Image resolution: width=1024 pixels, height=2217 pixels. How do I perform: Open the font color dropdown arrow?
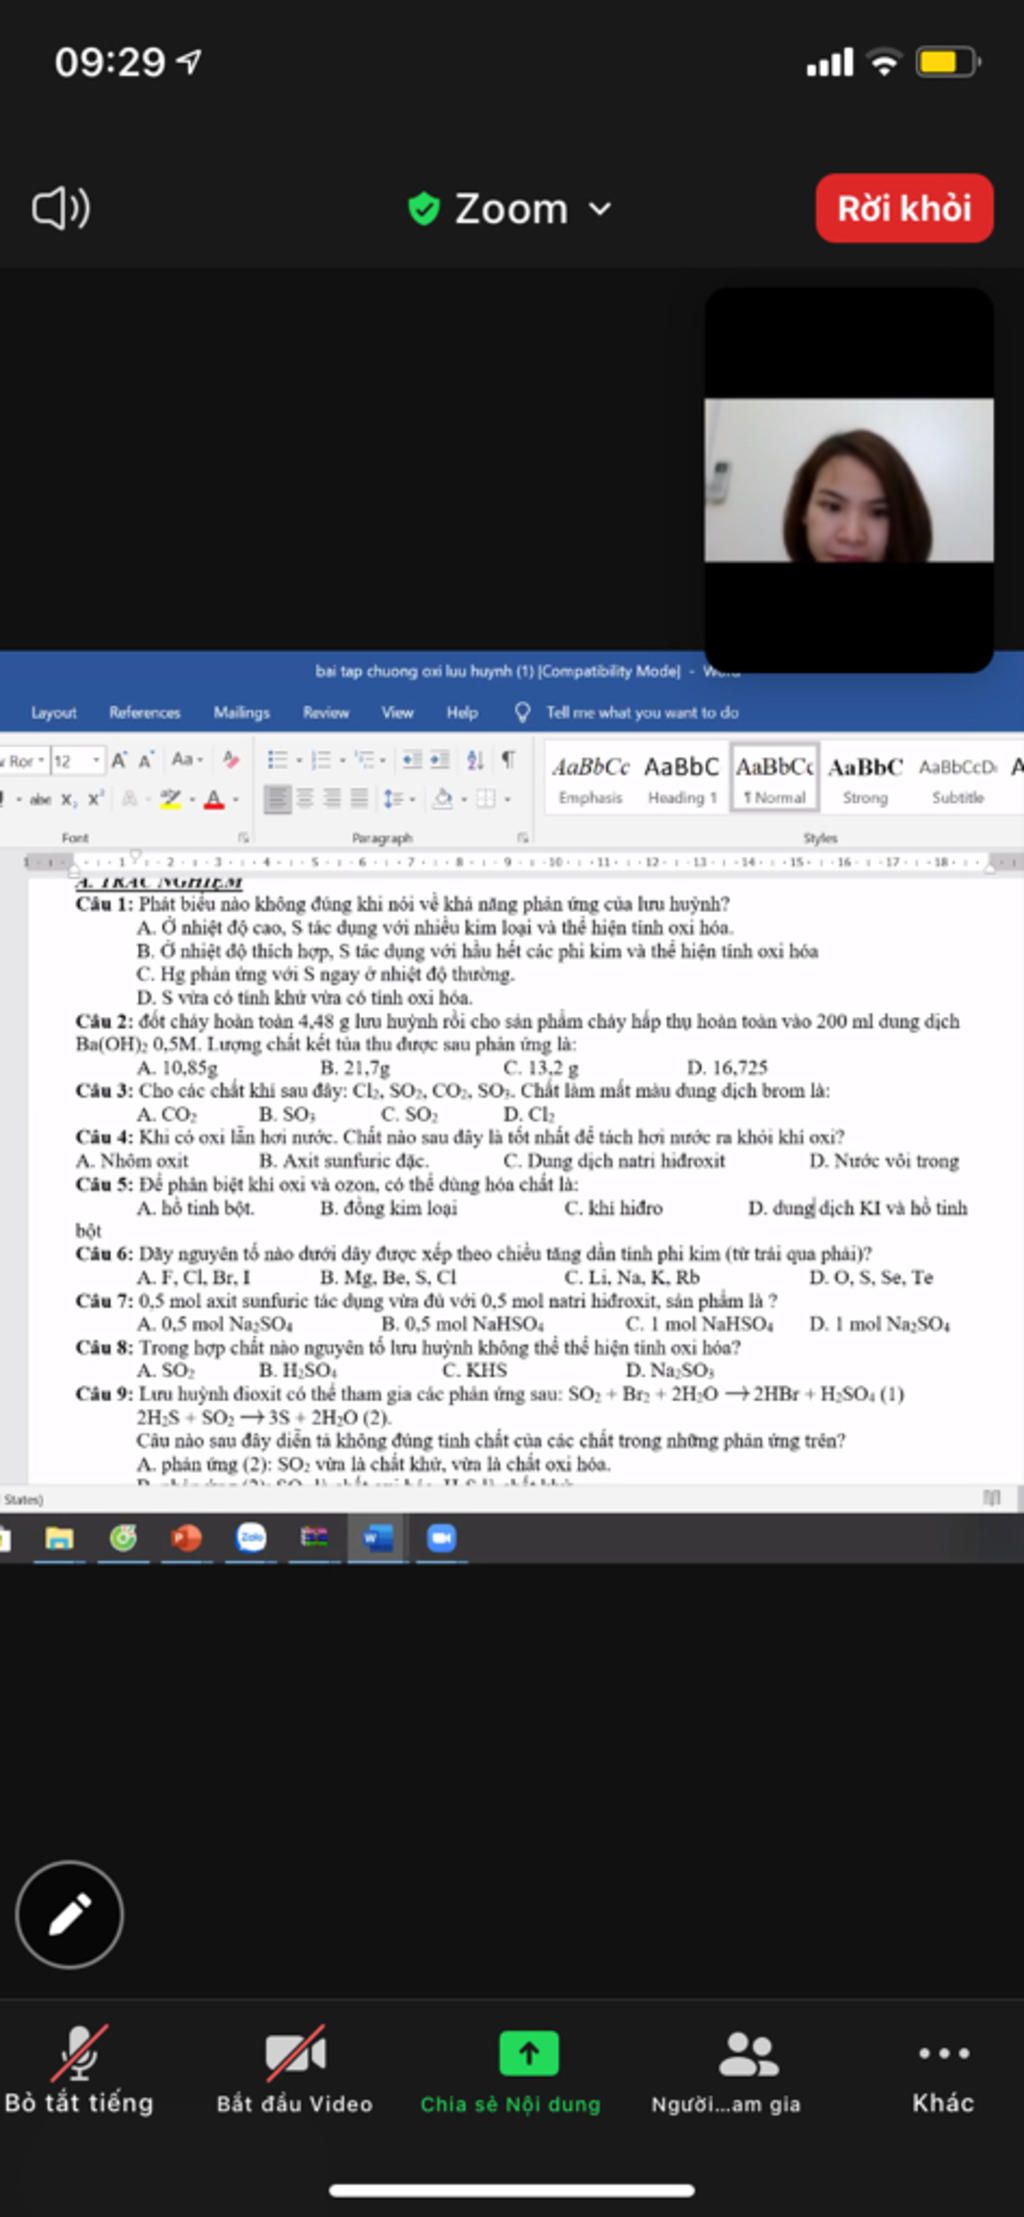coord(236,800)
